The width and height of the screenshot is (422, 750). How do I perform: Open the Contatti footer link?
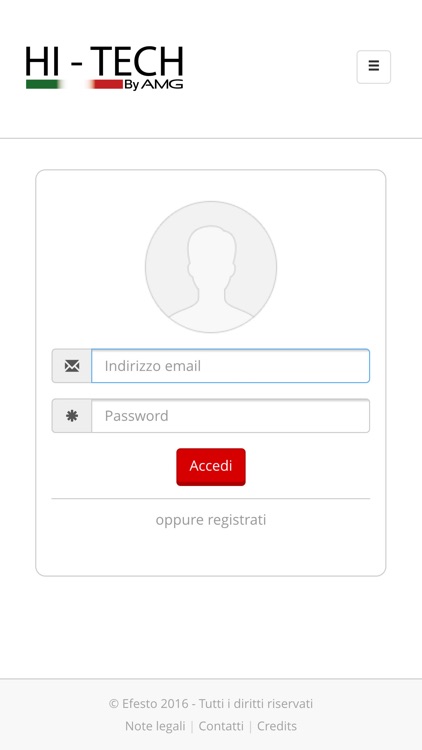tap(221, 726)
